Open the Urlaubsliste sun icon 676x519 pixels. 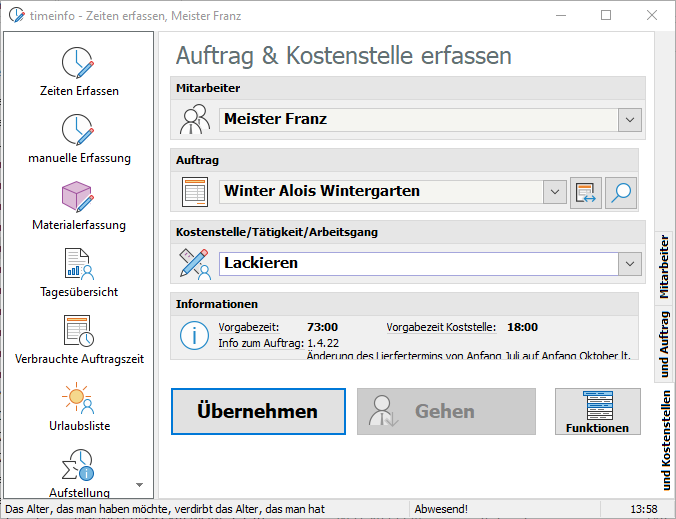[x=79, y=400]
